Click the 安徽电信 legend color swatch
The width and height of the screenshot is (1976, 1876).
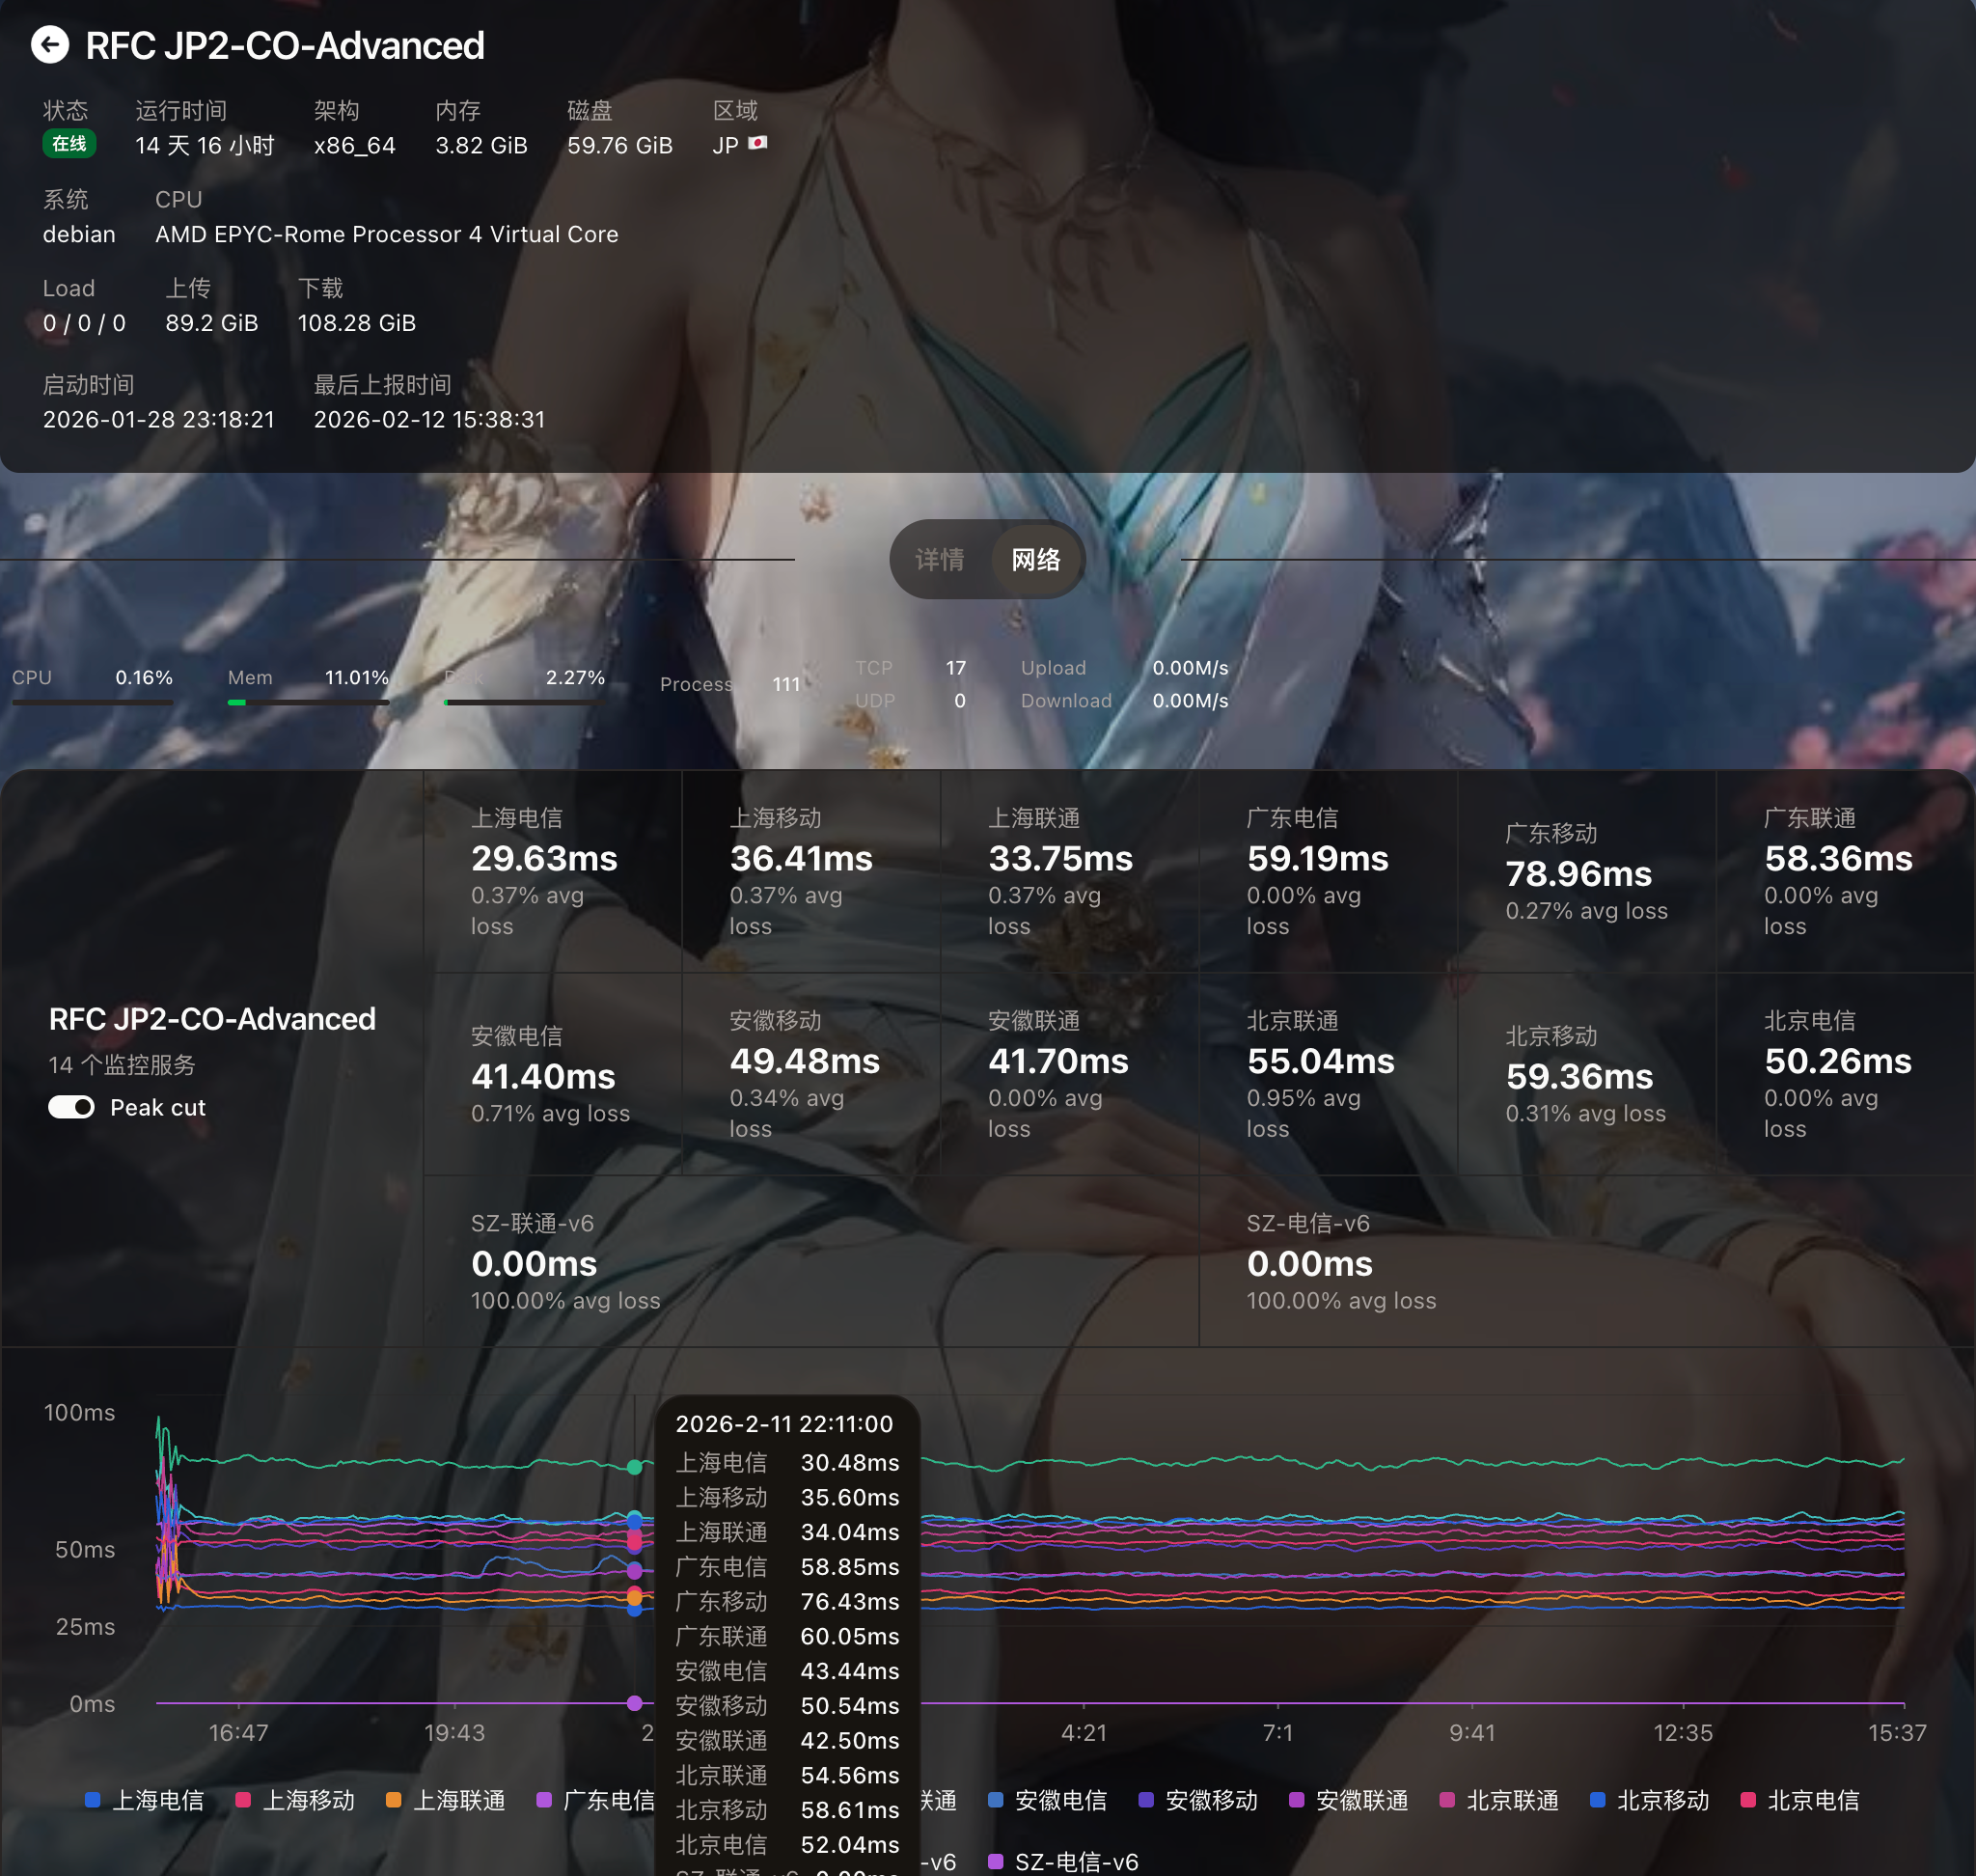[995, 1800]
